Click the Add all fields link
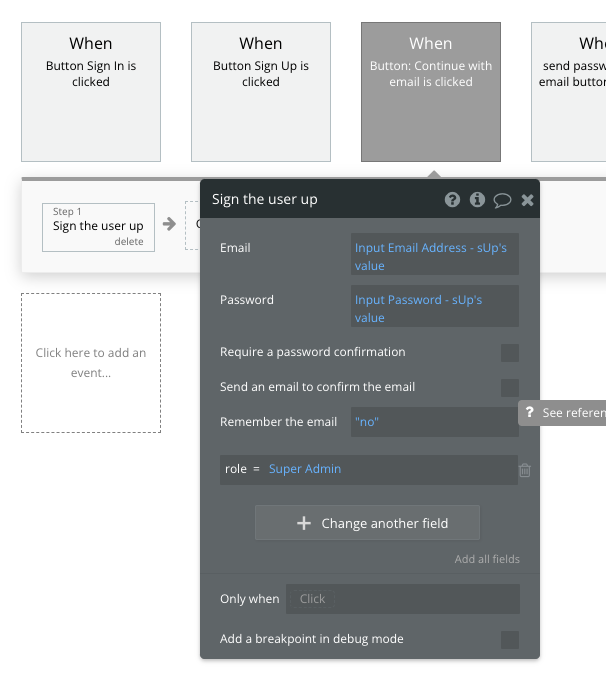606x675 pixels. point(487,559)
